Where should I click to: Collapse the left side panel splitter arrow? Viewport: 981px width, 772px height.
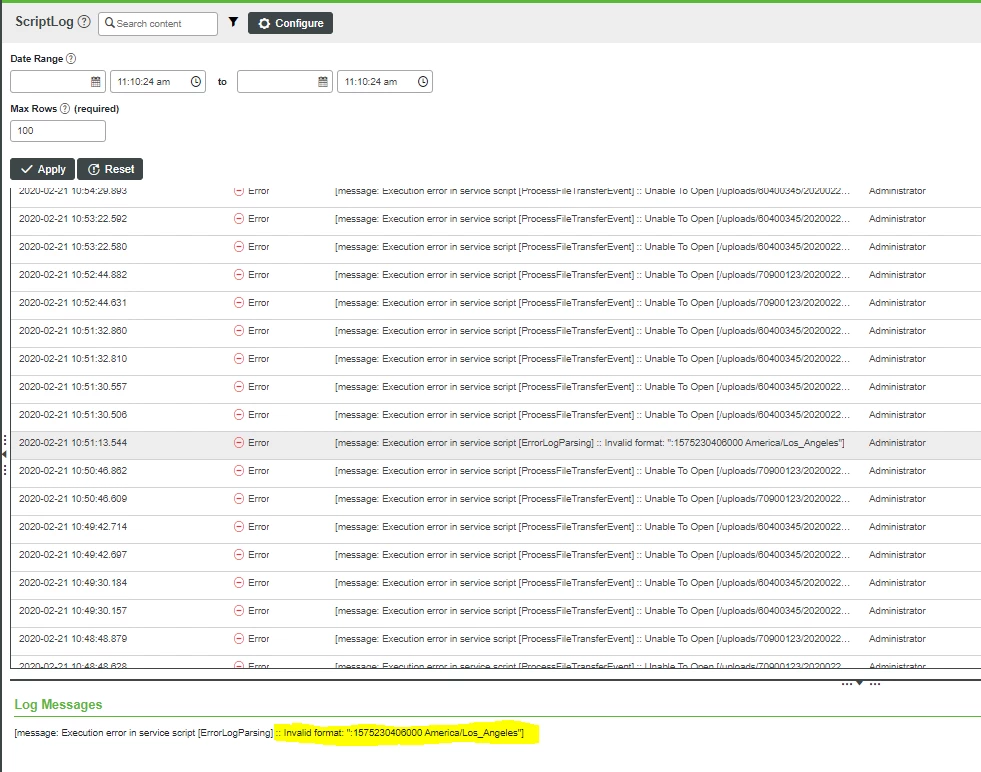4,454
